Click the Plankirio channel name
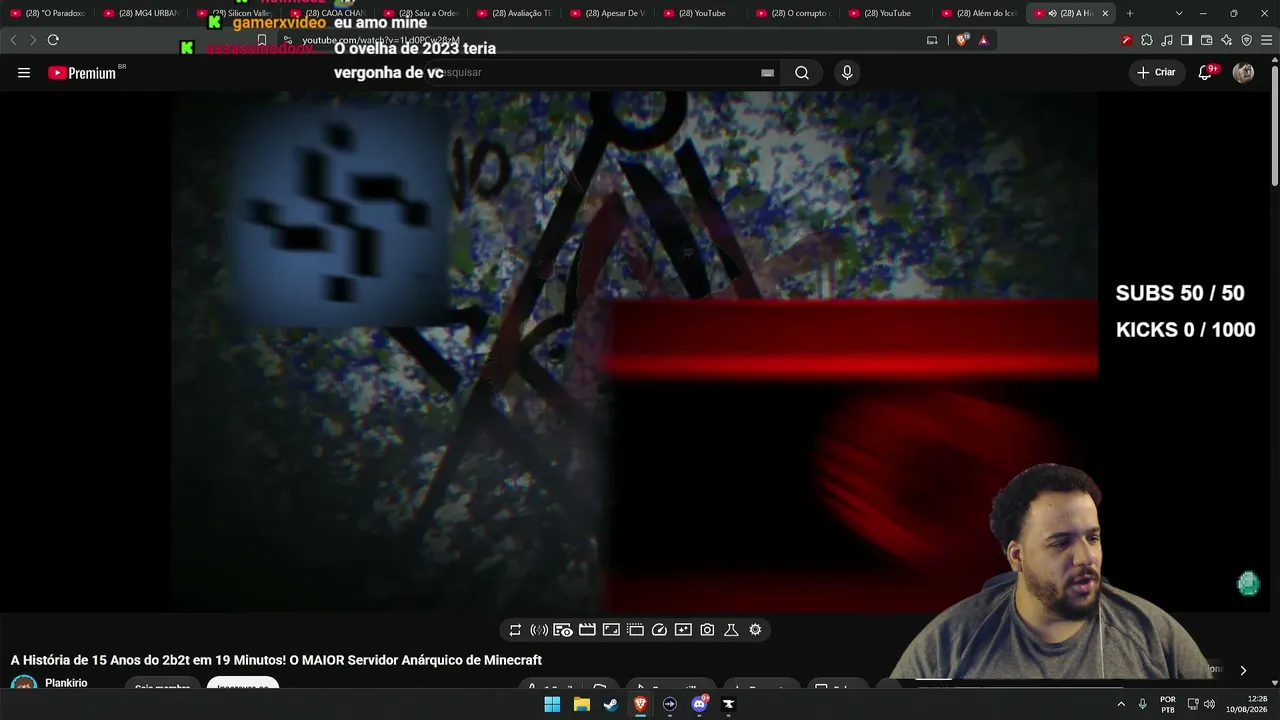This screenshot has height=720, width=1280. (66, 683)
